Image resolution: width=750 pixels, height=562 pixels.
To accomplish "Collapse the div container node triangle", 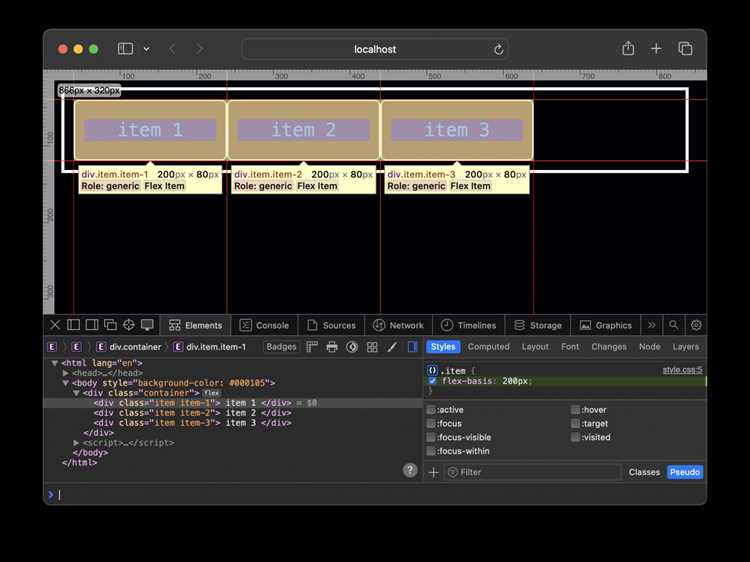I will 76,393.
